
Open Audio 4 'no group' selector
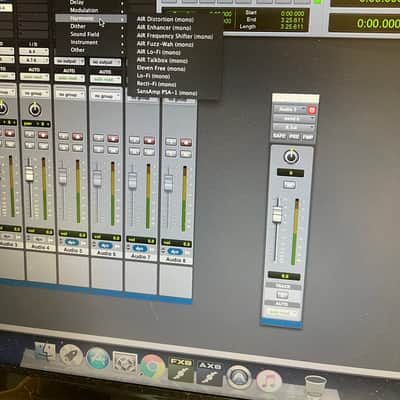(34, 94)
